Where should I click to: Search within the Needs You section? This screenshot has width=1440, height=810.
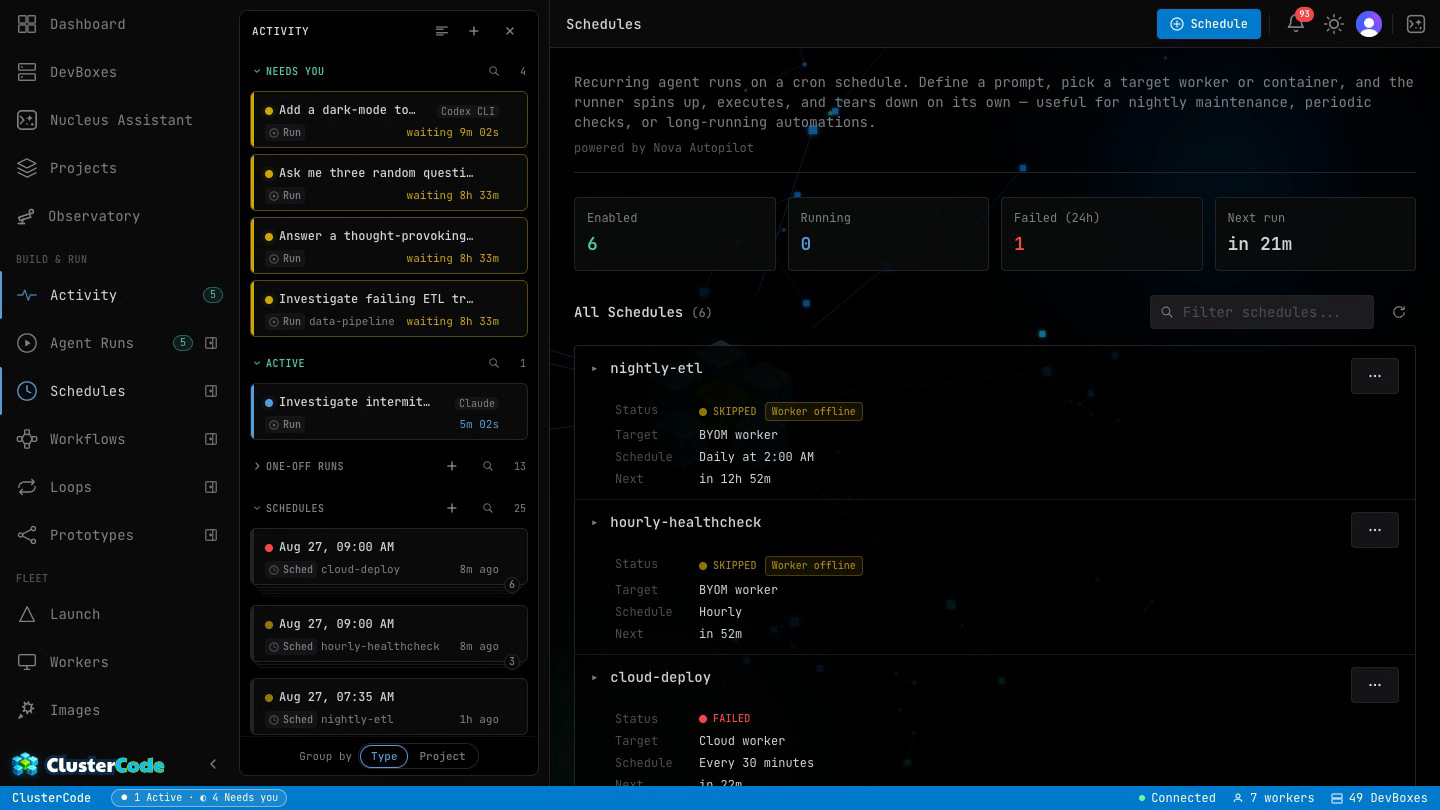coord(494,71)
